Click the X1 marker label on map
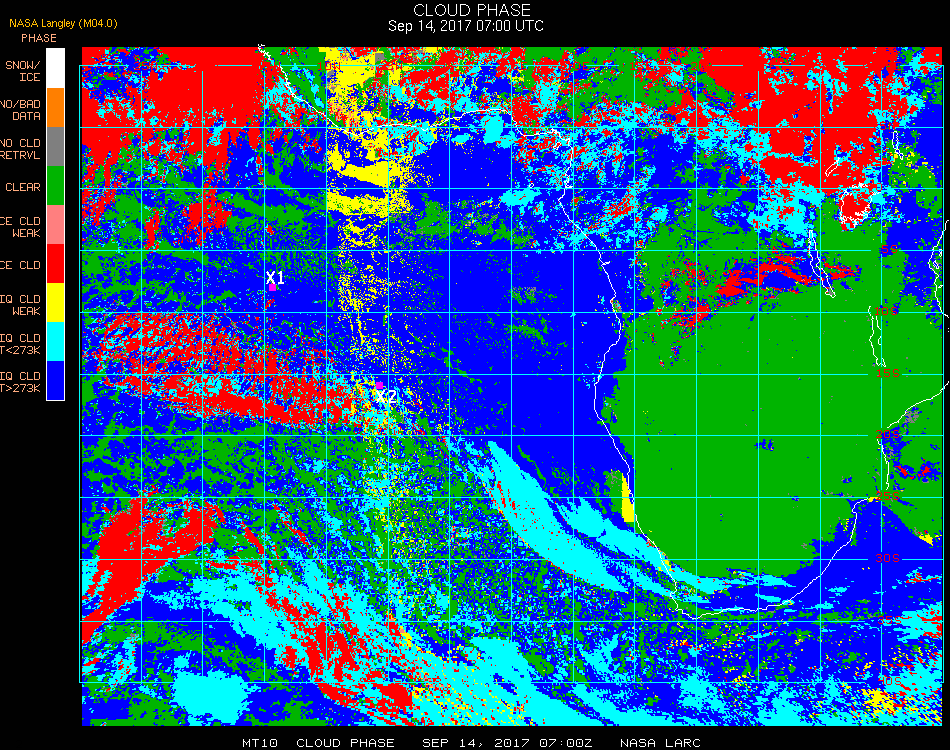 point(275,277)
